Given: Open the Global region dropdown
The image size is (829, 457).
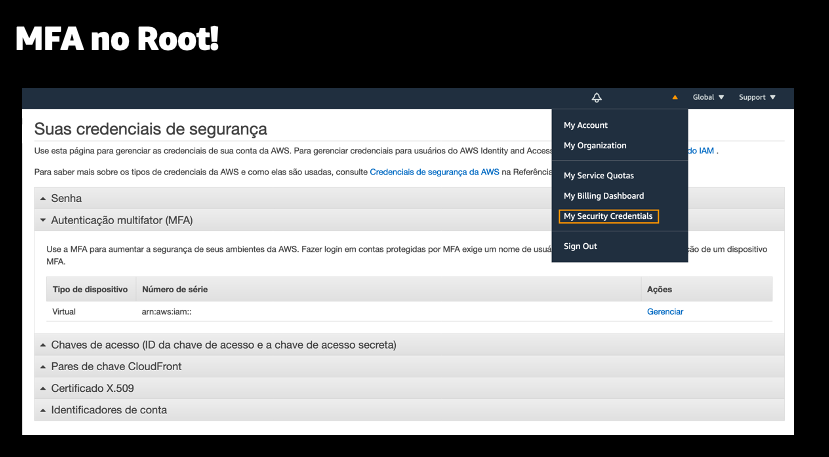Looking at the screenshot, I should (x=708, y=97).
